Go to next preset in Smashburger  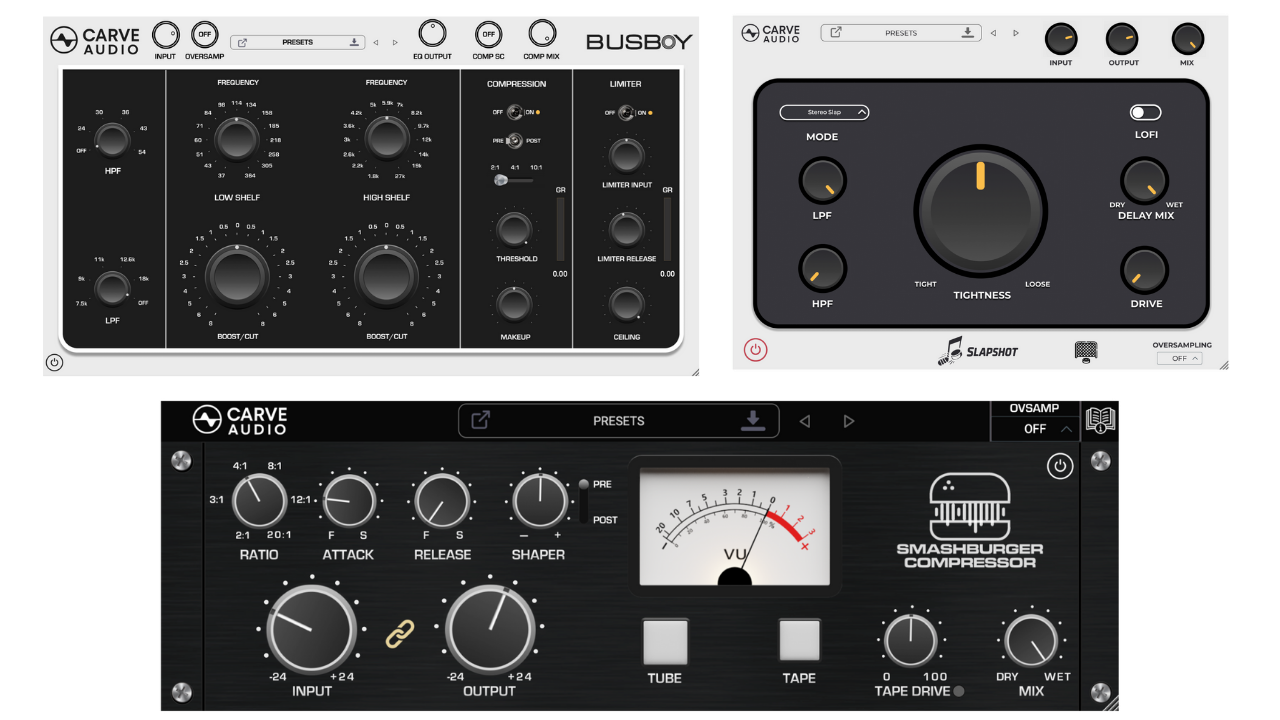(x=849, y=421)
